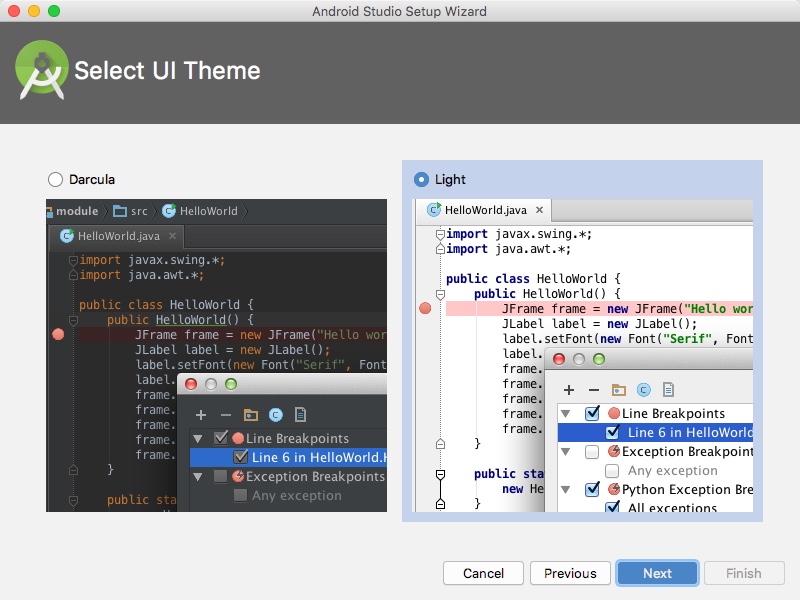Collapse the Exception Breakpoints disclosure triangle
Viewport: 800px width, 600px height.
point(565,452)
